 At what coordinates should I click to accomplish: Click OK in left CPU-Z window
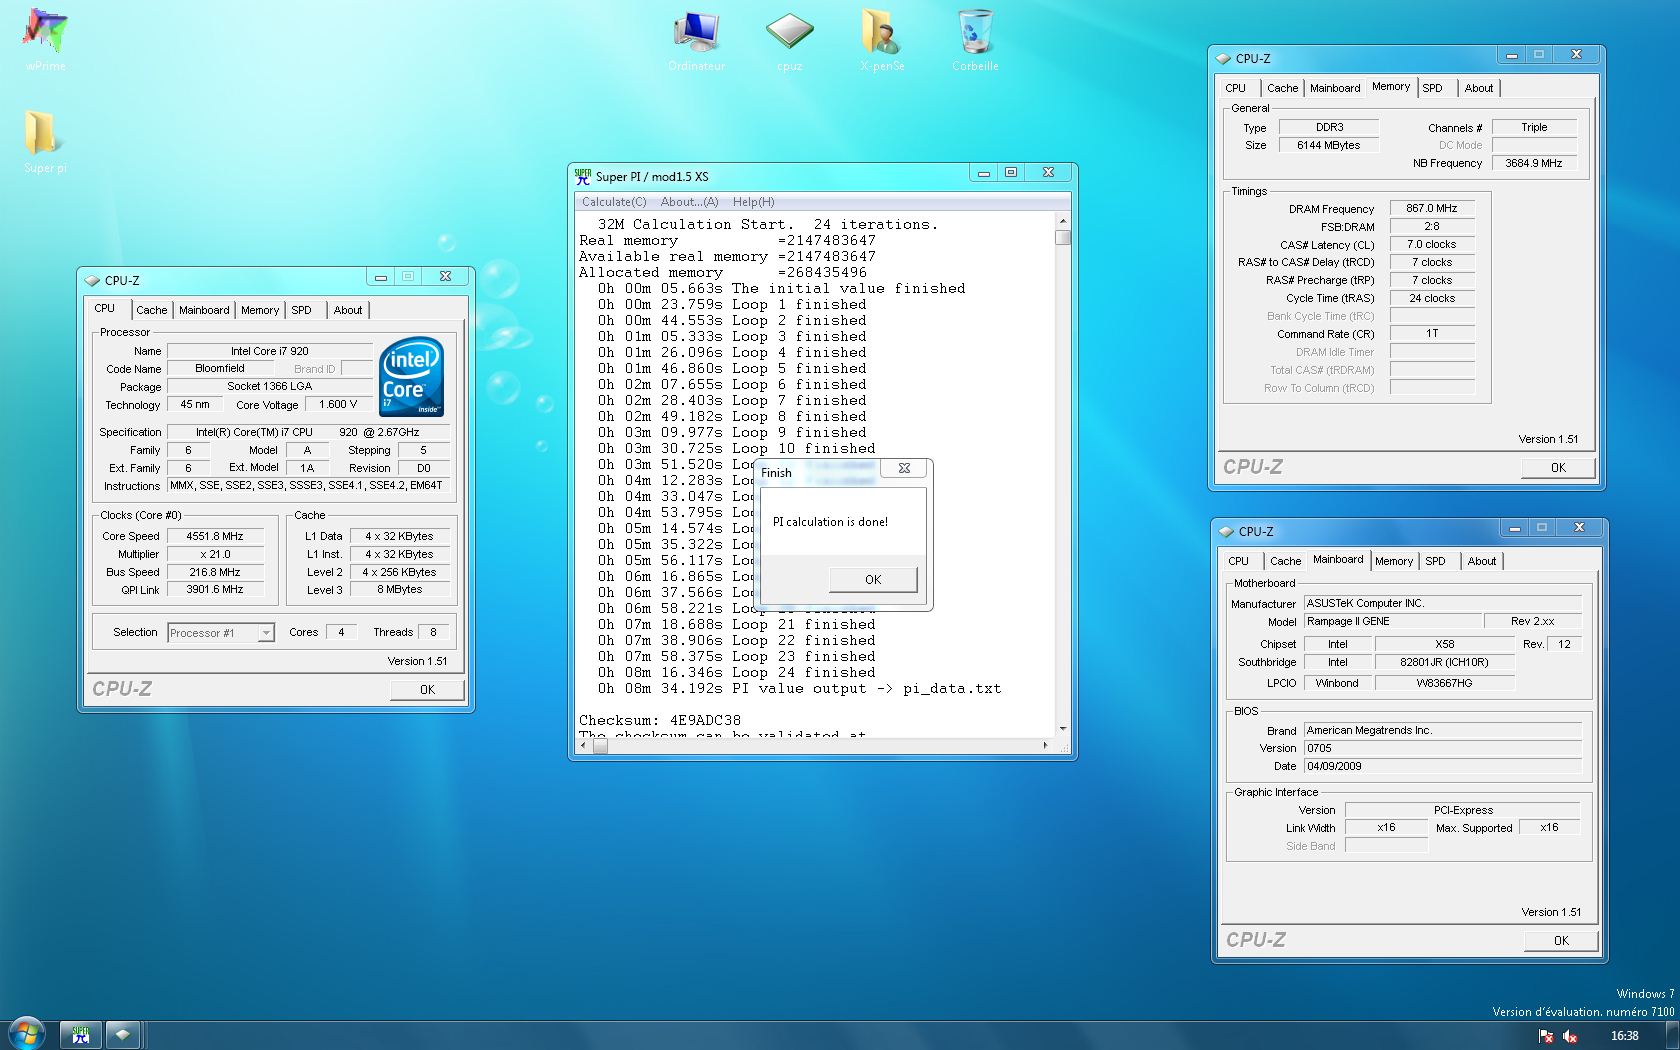click(x=427, y=689)
